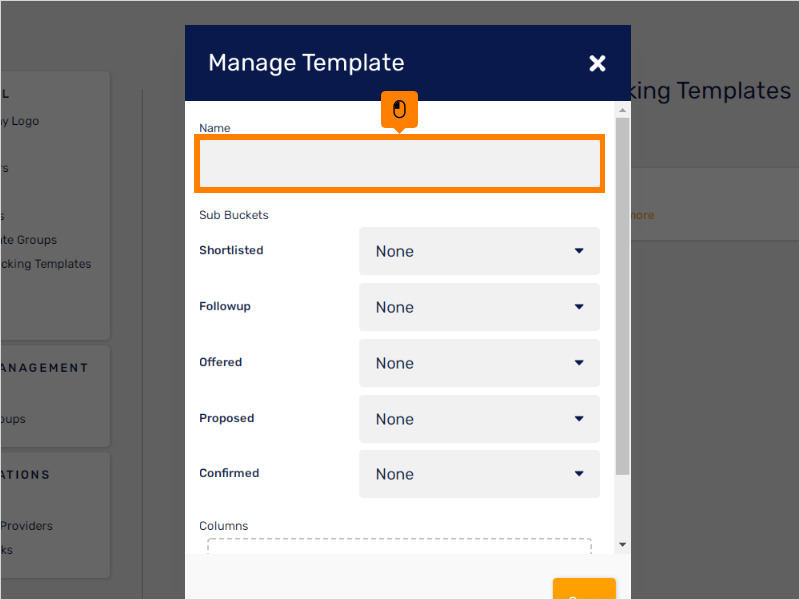This screenshot has height=600, width=800.
Task: Click the orange pointer icon above the Name field
Action: (x=399, y=110)
